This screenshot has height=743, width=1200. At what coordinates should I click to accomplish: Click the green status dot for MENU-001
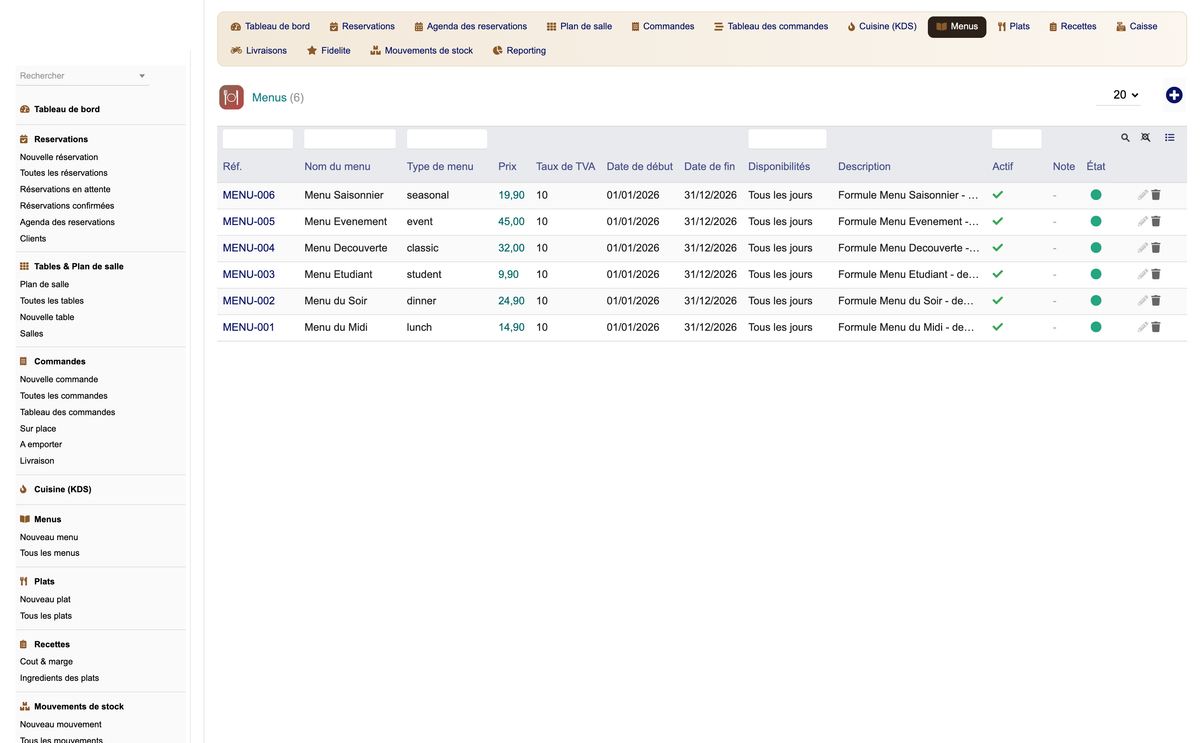pyautogui.click(x=1096, y=327)
